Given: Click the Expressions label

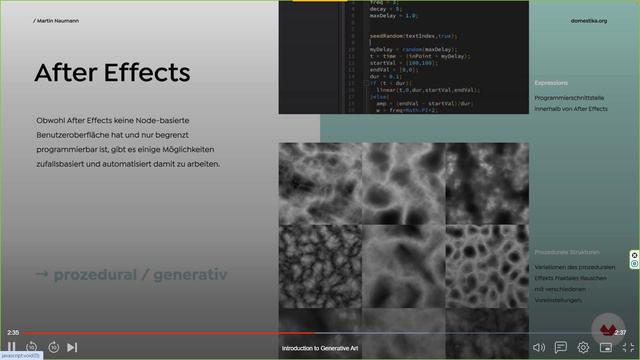Looking at the screenshot, I should (551, 83).
